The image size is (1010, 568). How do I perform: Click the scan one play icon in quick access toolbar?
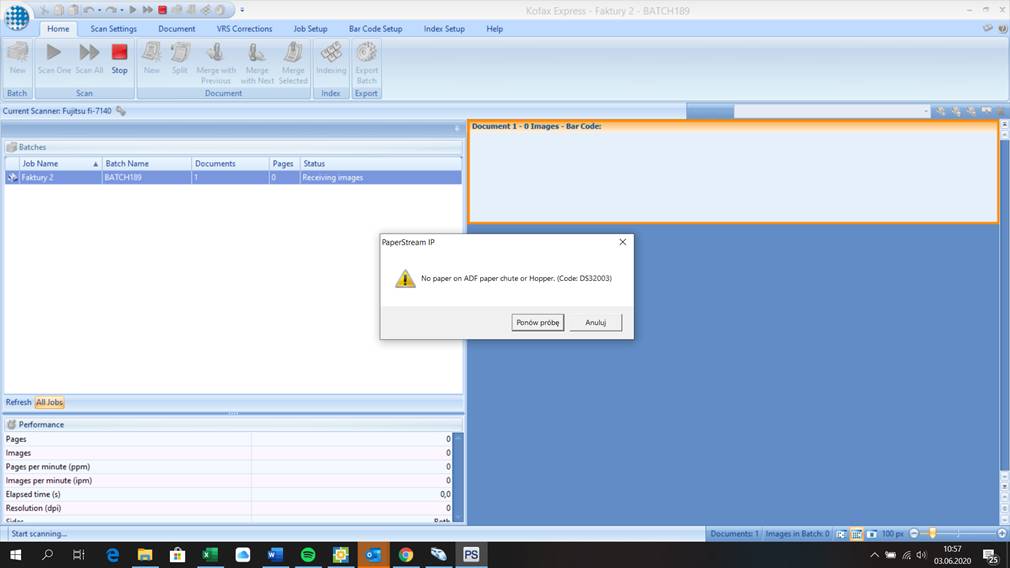coord(133,10)
